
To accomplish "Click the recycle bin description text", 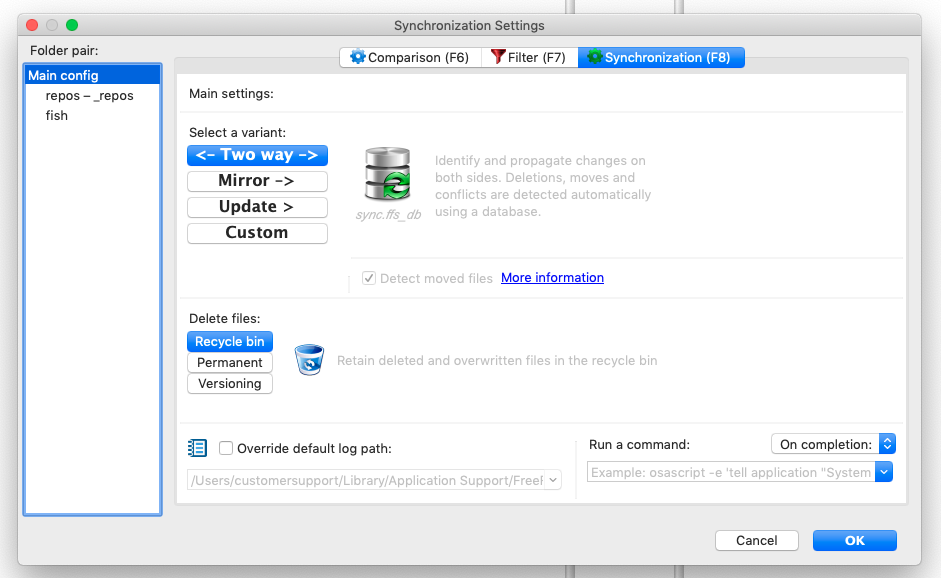I will point(497,361).
